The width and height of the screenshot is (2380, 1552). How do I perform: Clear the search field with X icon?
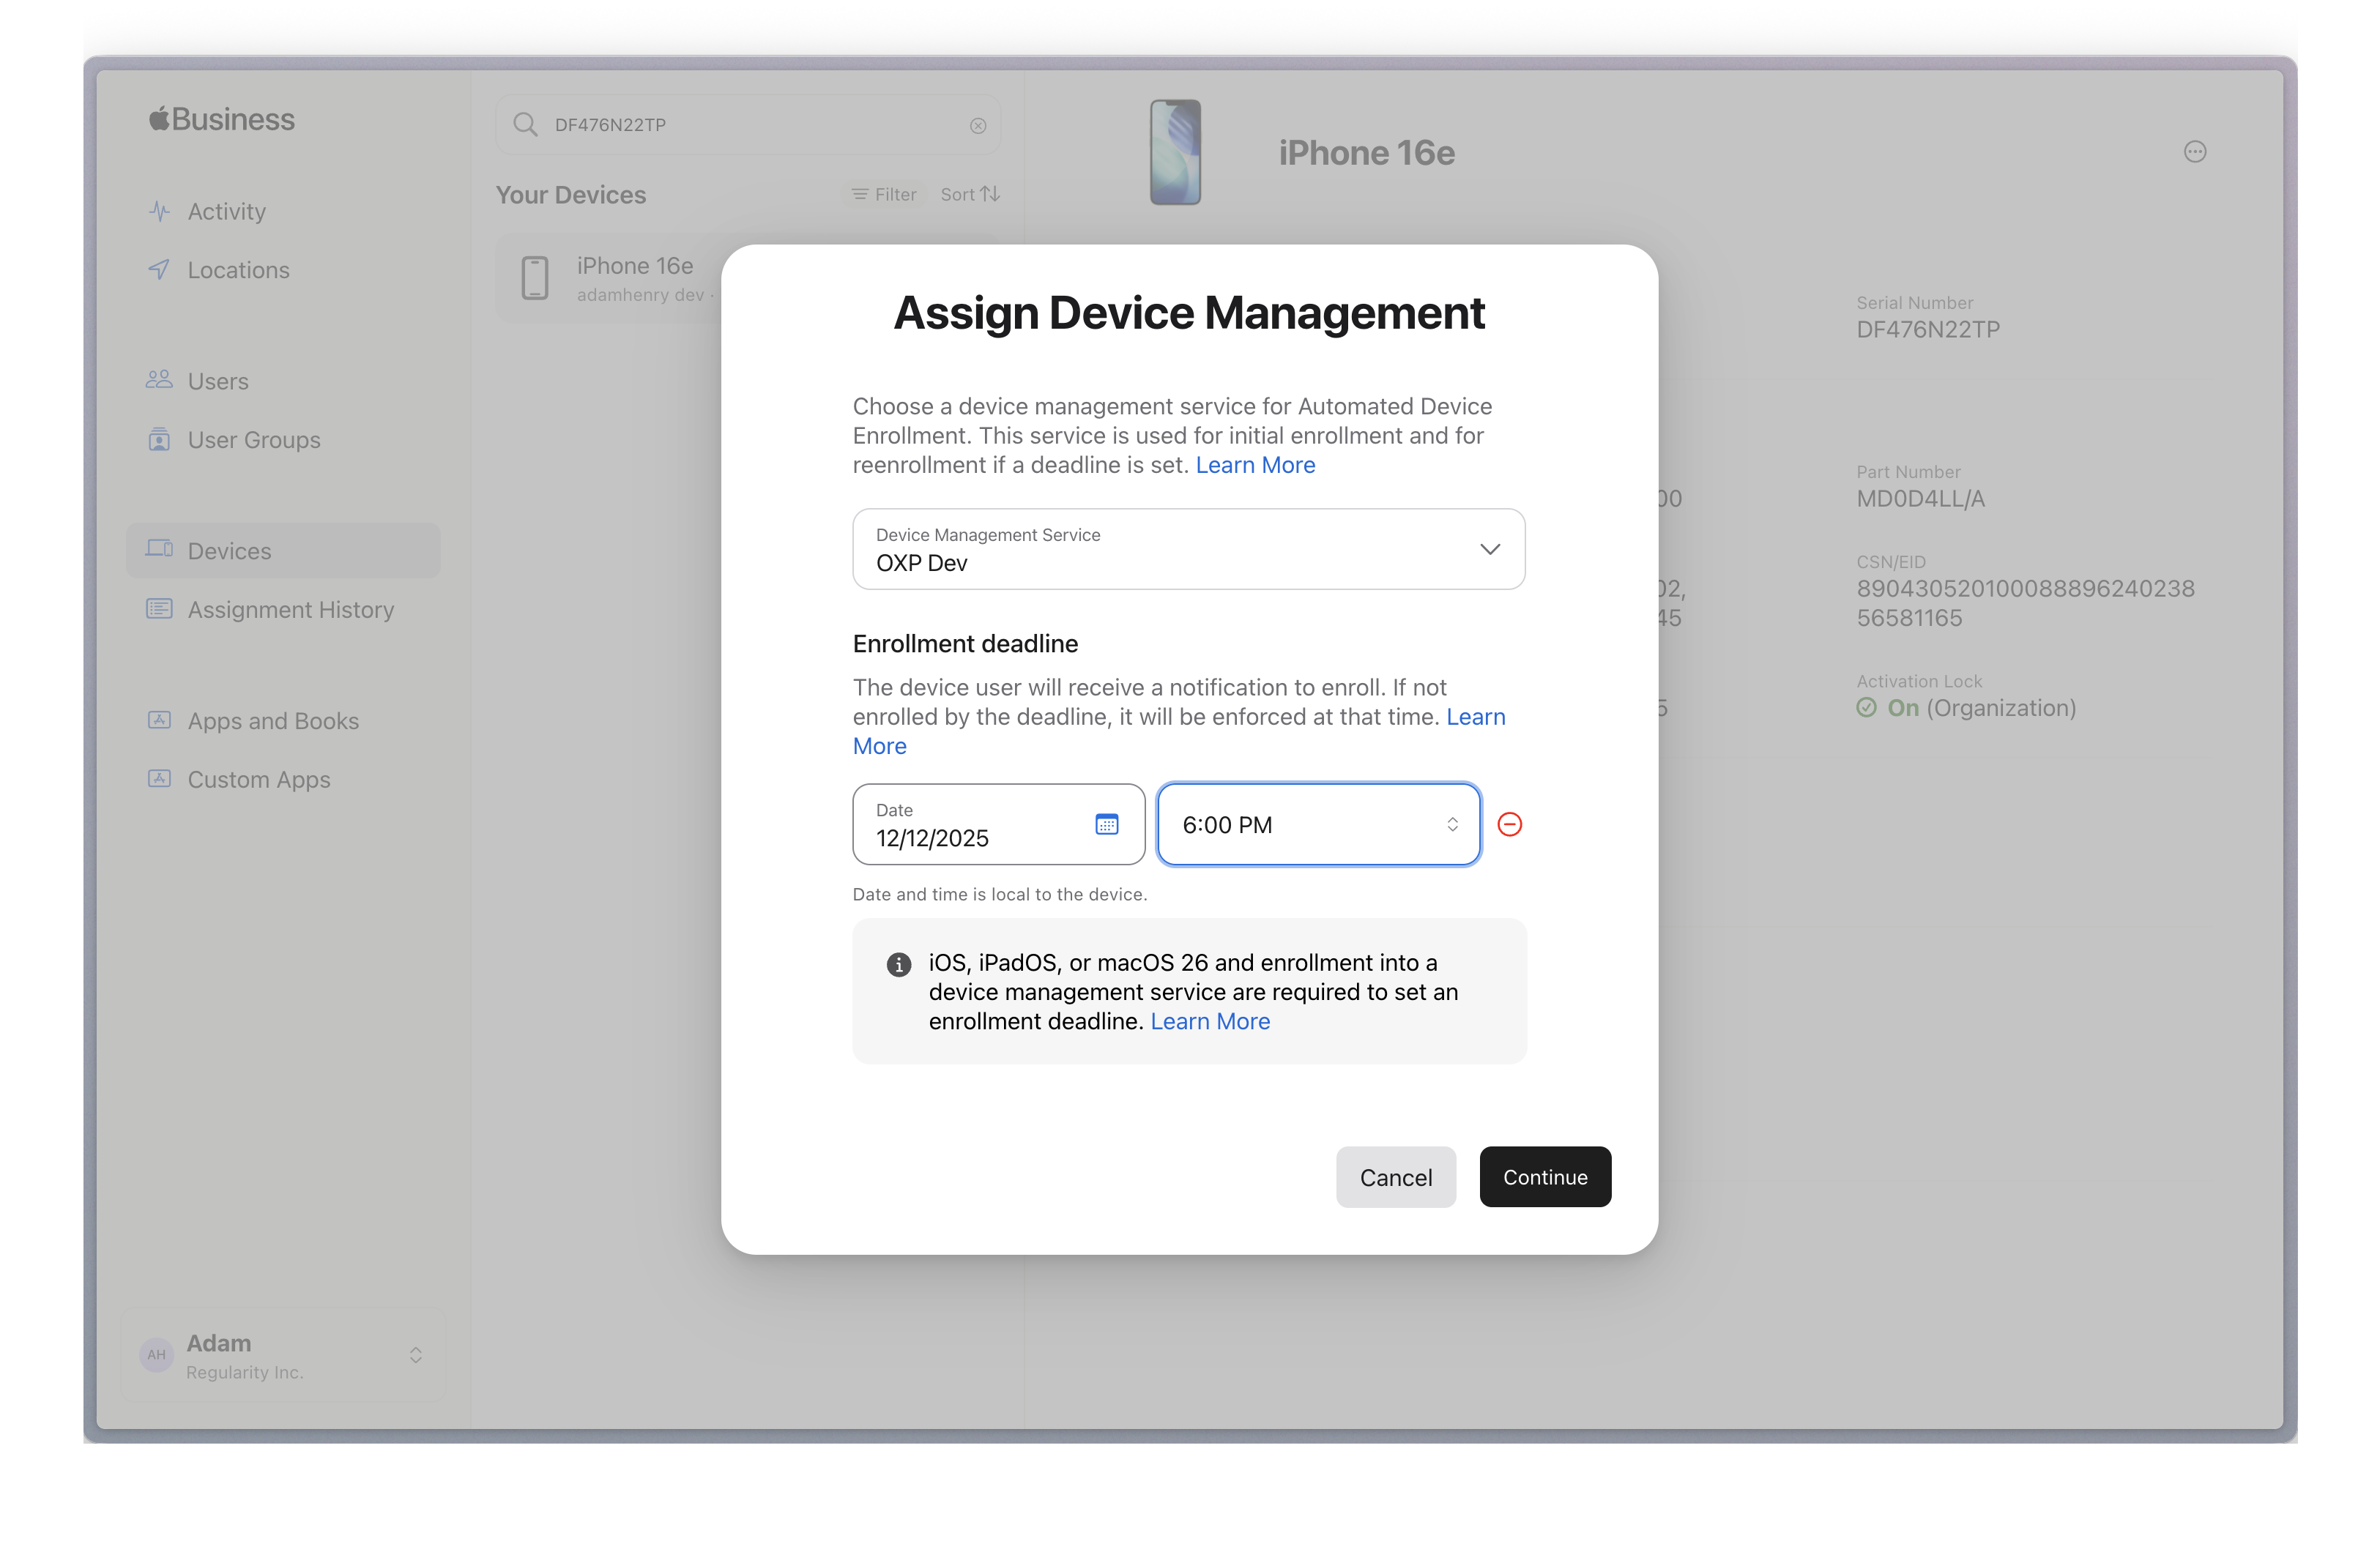pos(977,125)
